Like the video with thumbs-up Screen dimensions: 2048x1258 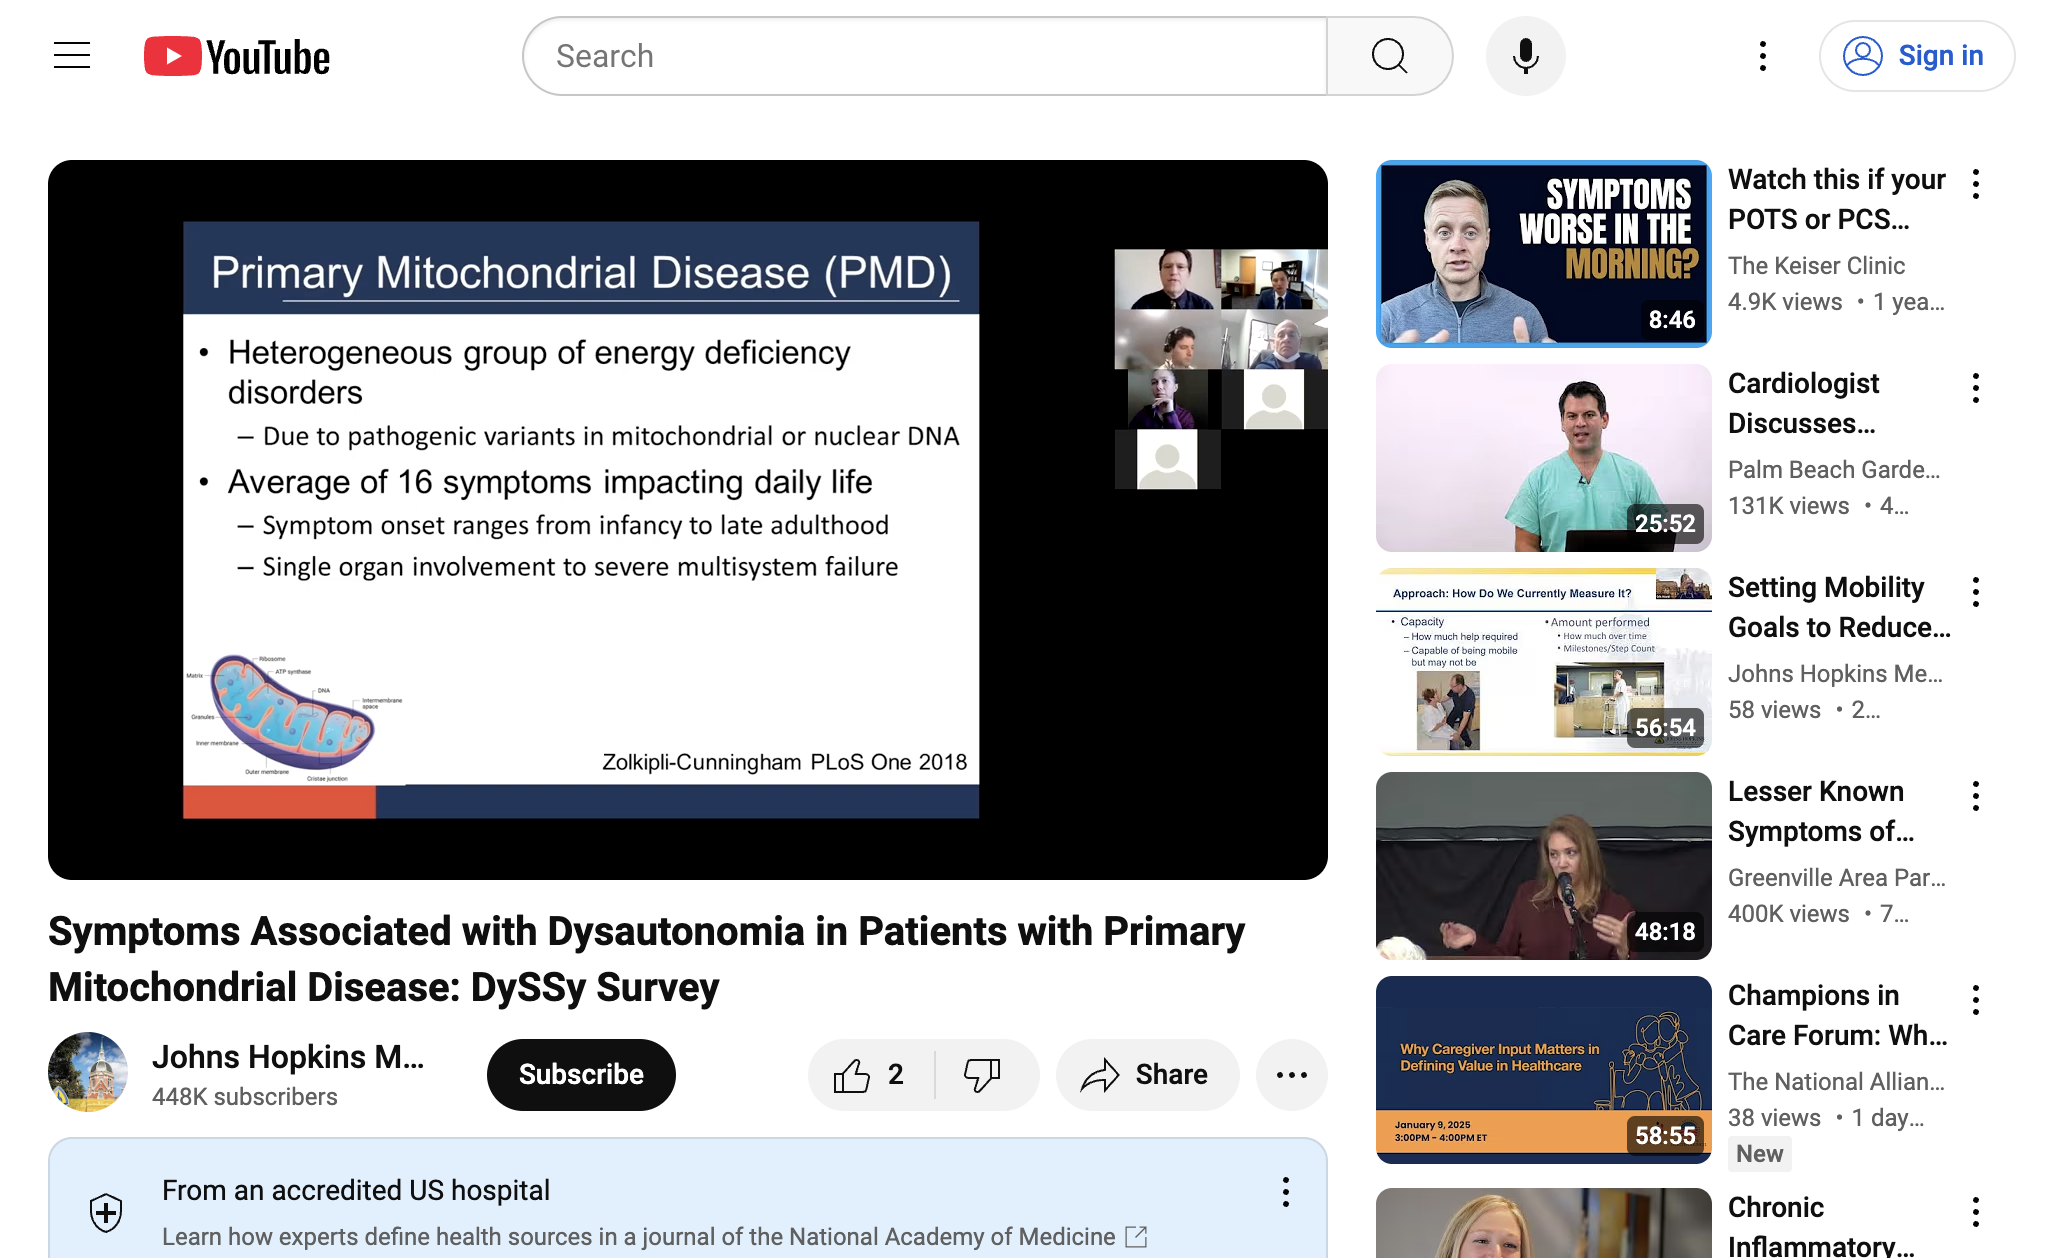click(869, 1075)
